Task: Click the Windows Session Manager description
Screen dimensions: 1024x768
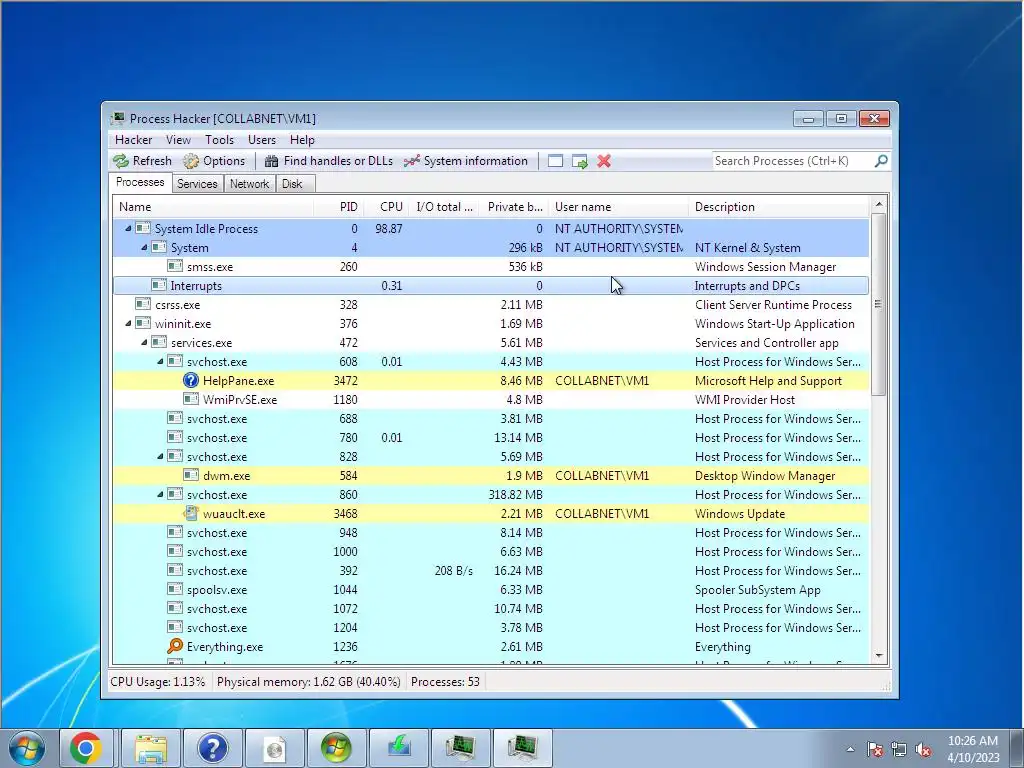Action: coord(765,266)
